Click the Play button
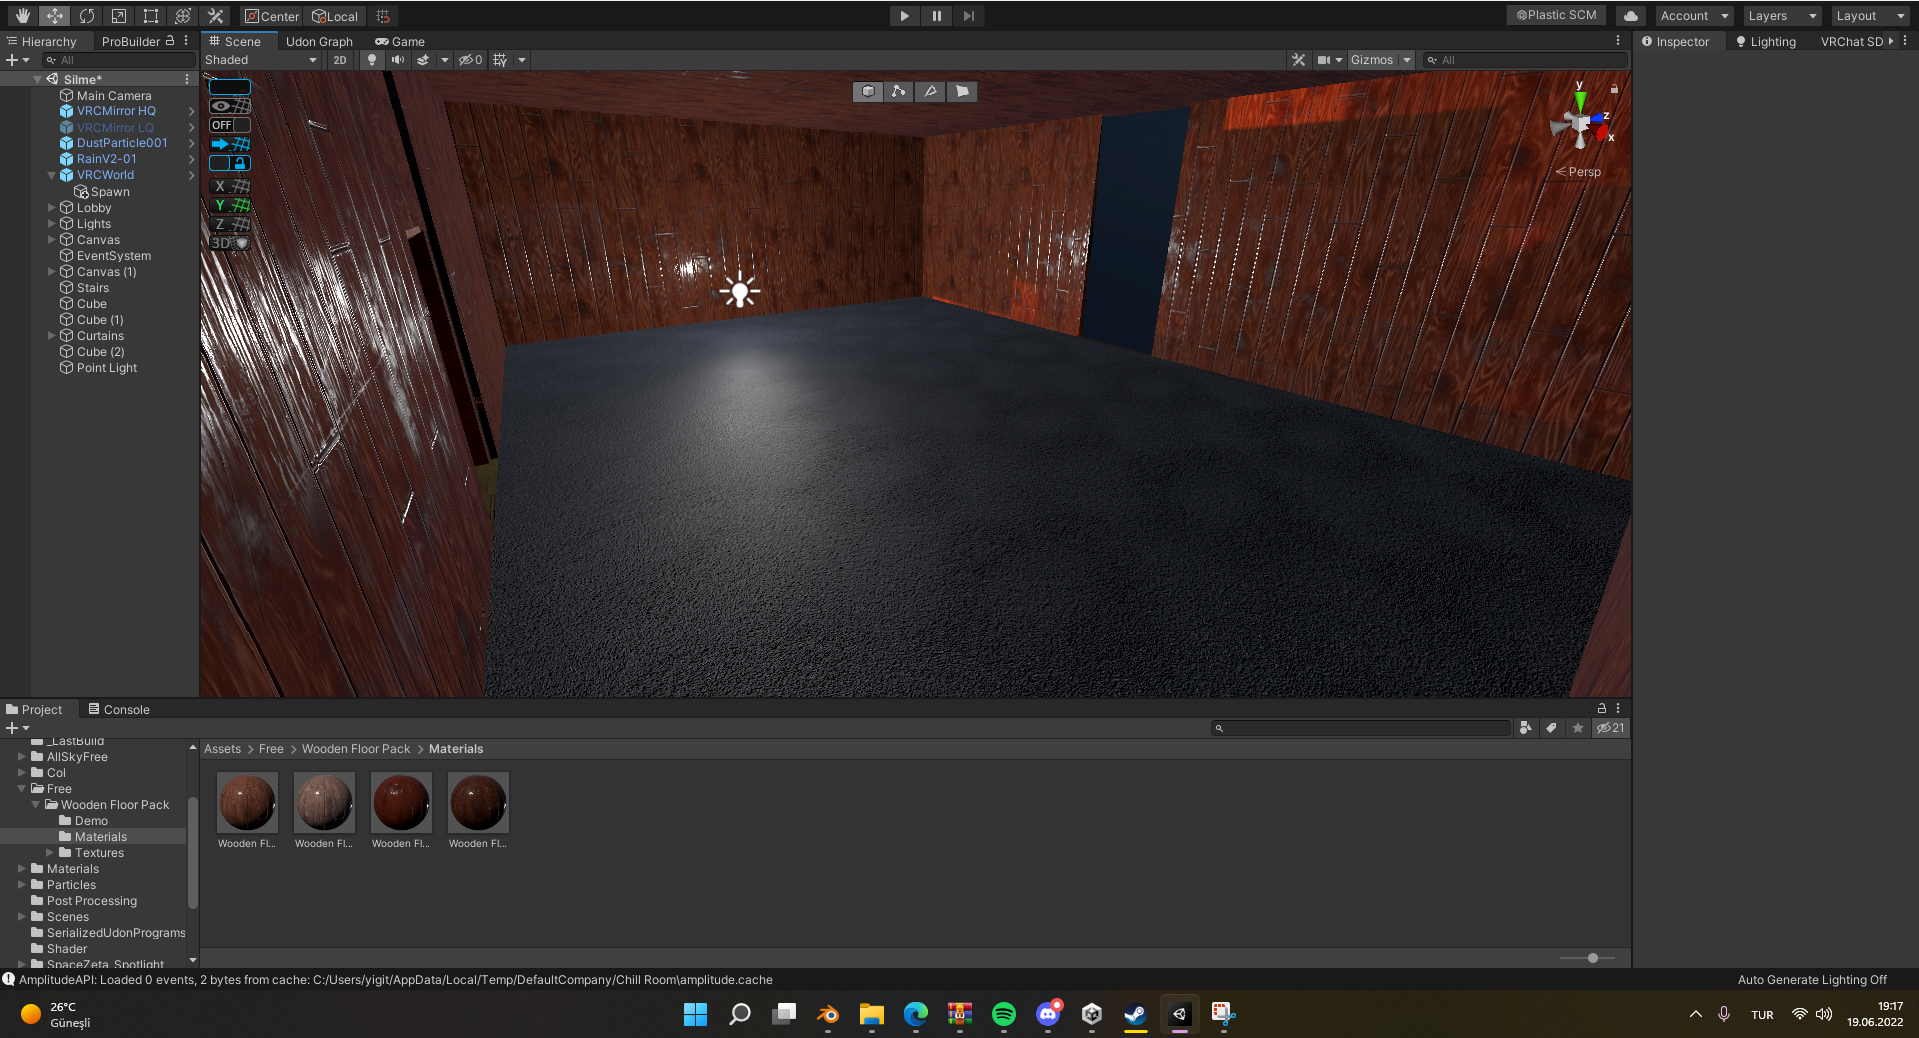 coord(904,16)
